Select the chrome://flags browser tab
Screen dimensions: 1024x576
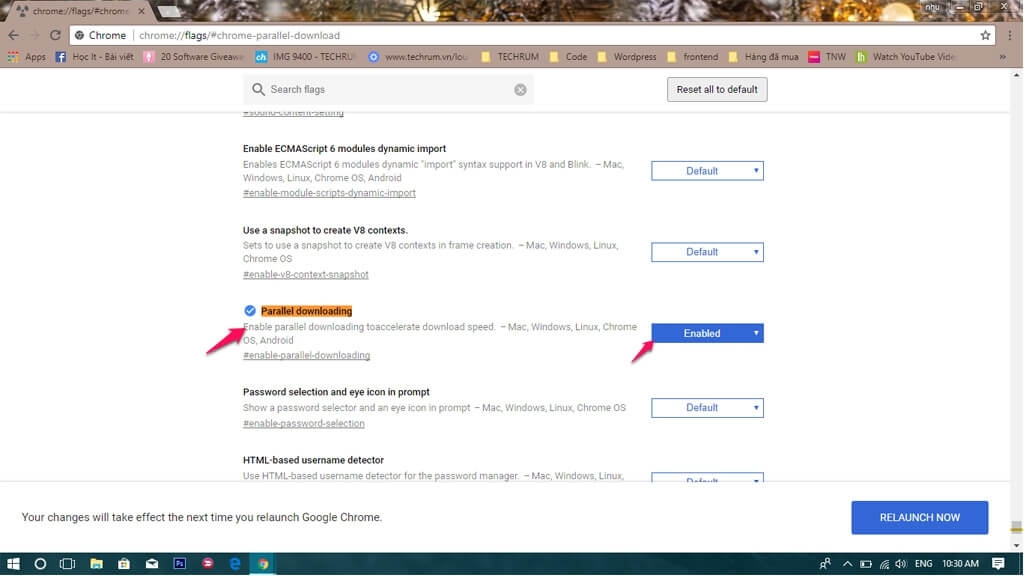(x=78, y=11)
